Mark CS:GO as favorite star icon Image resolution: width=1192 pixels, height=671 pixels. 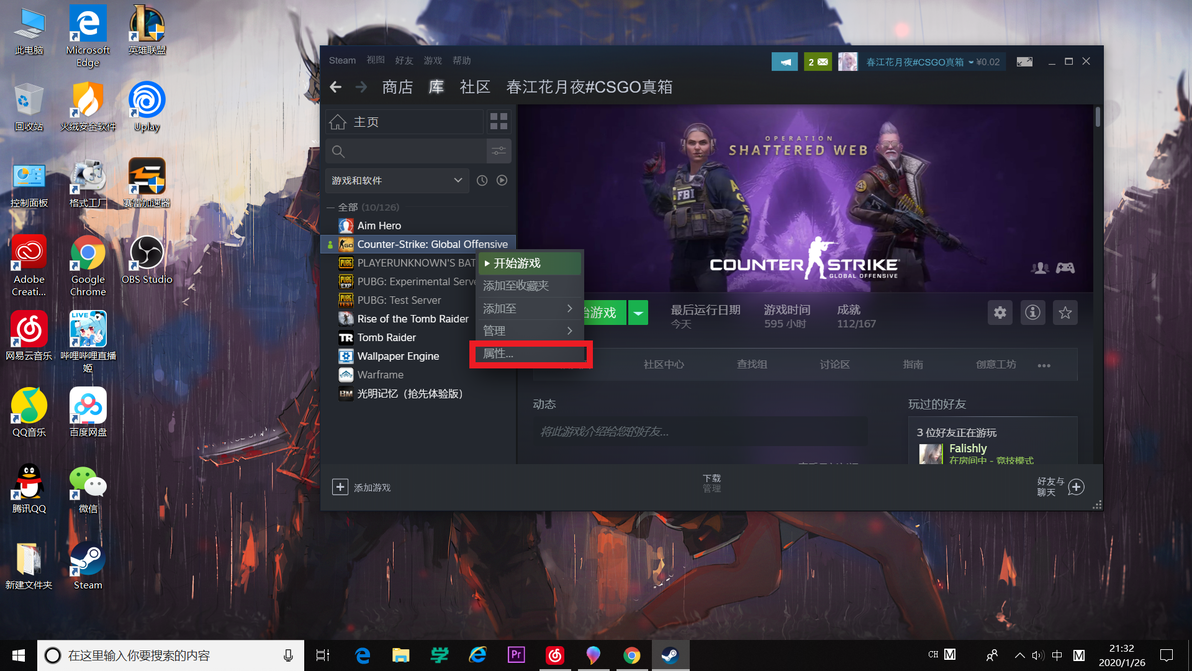coord(1065,312)
